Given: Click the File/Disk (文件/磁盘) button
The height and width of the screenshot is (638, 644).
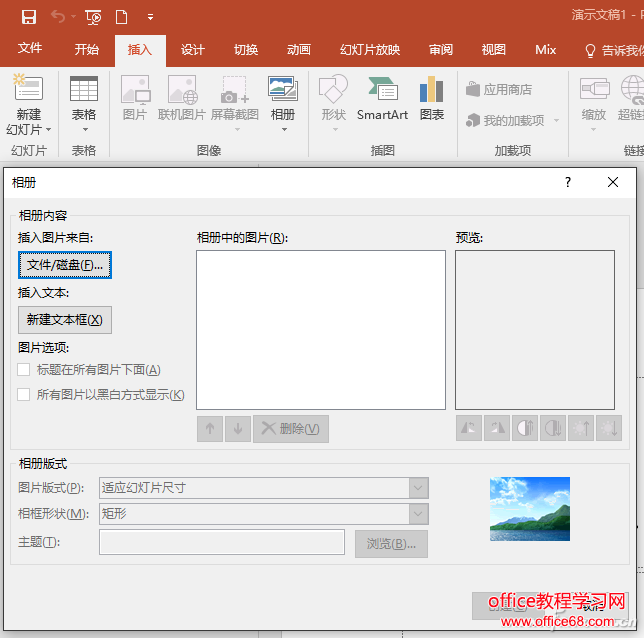Looking at the screenshot, I should click(x=65, y=265).
